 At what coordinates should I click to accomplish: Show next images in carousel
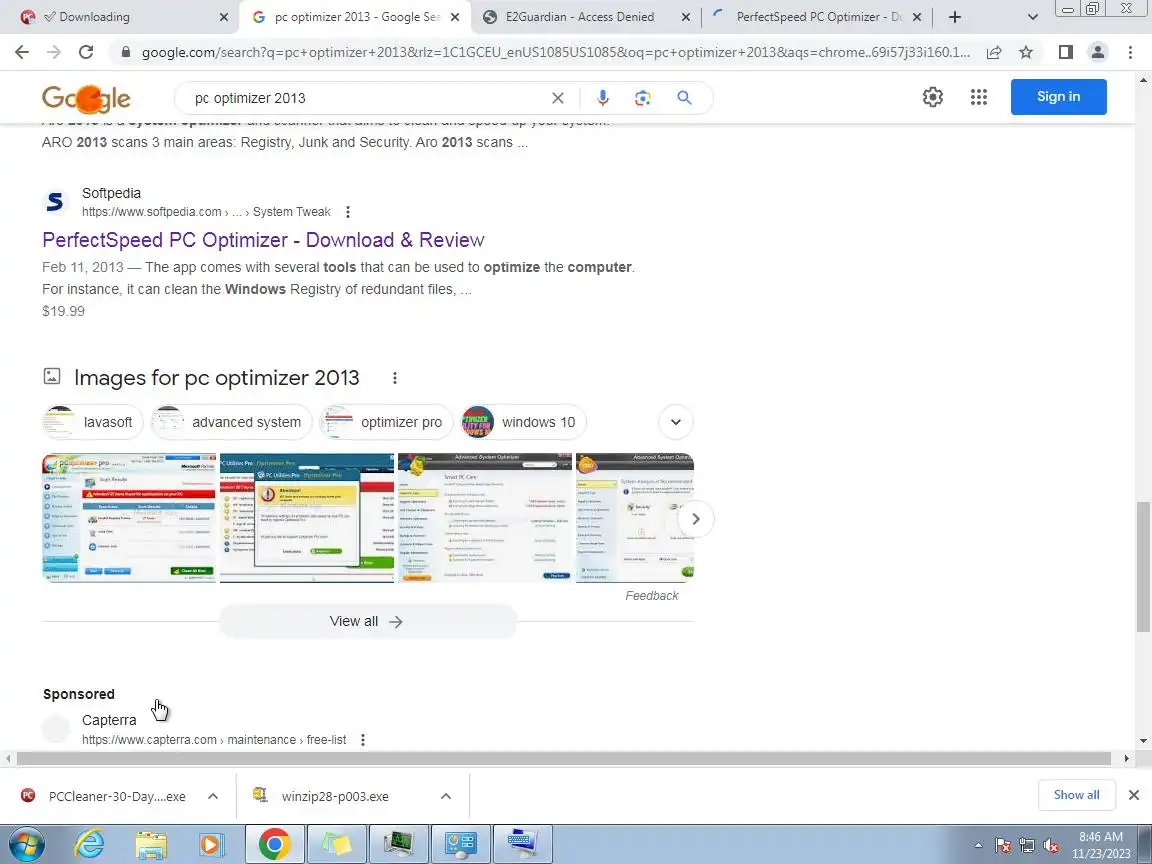click(695, 519)
